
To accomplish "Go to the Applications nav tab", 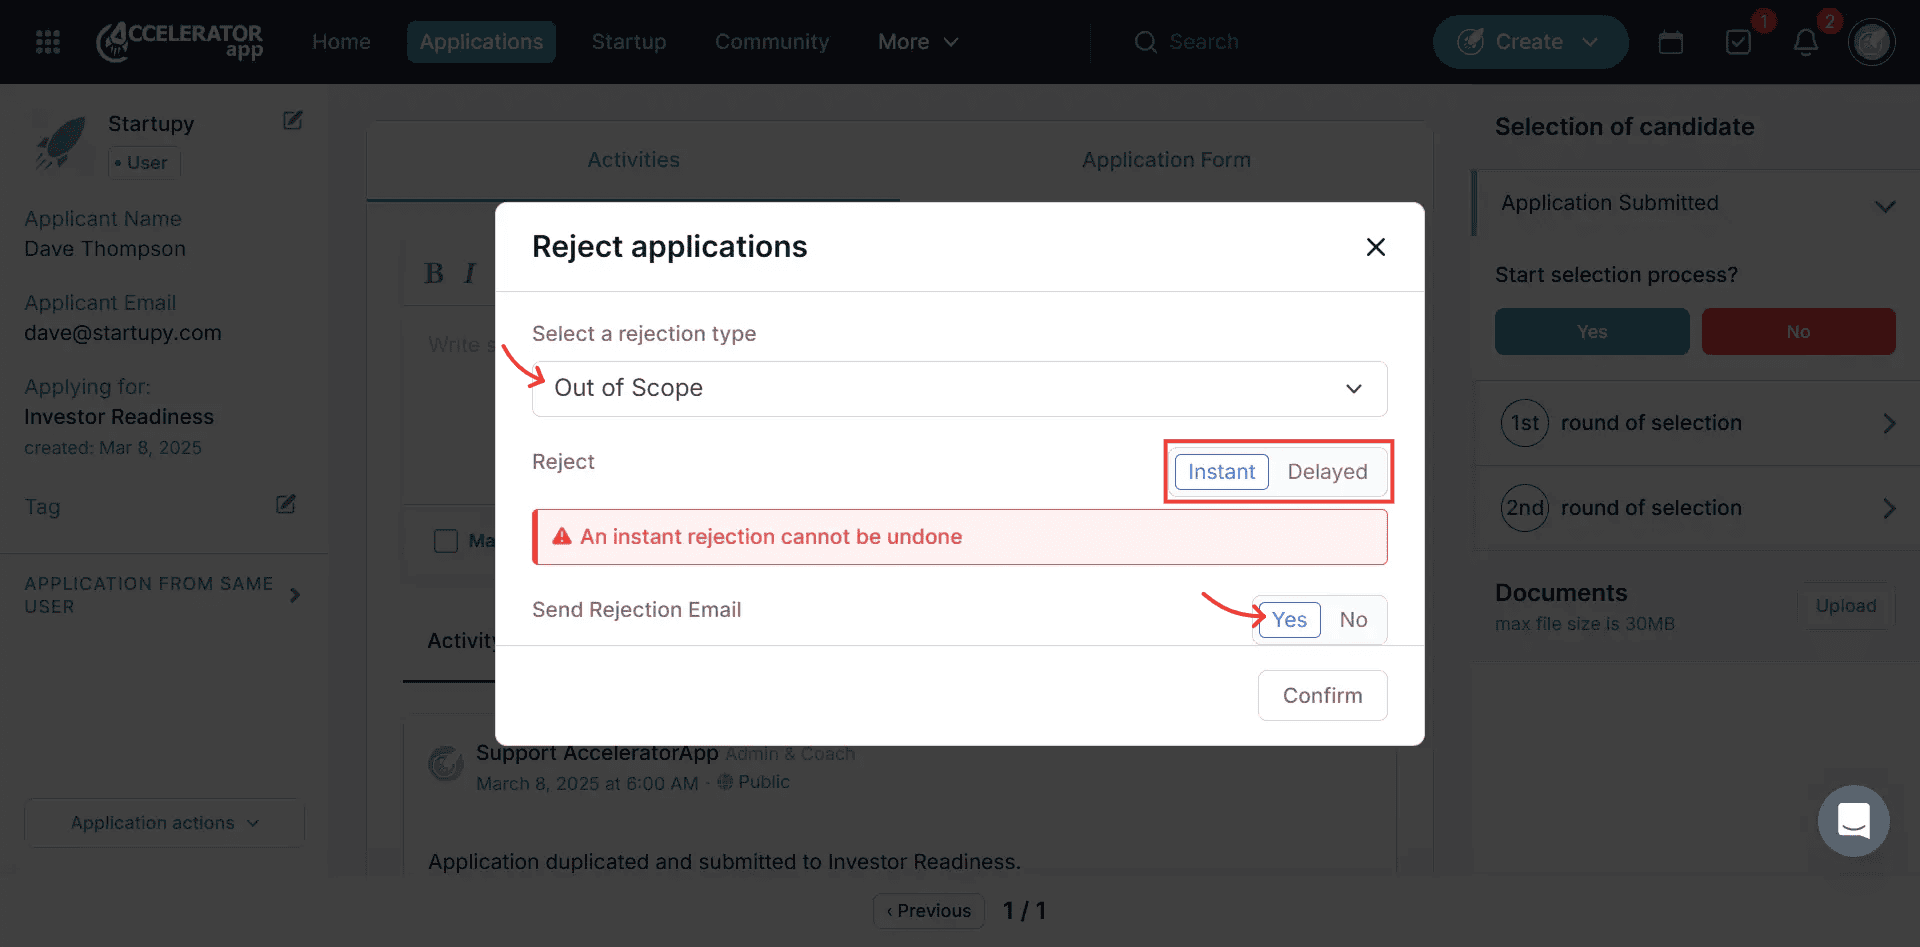I will [x=481, y=42].
